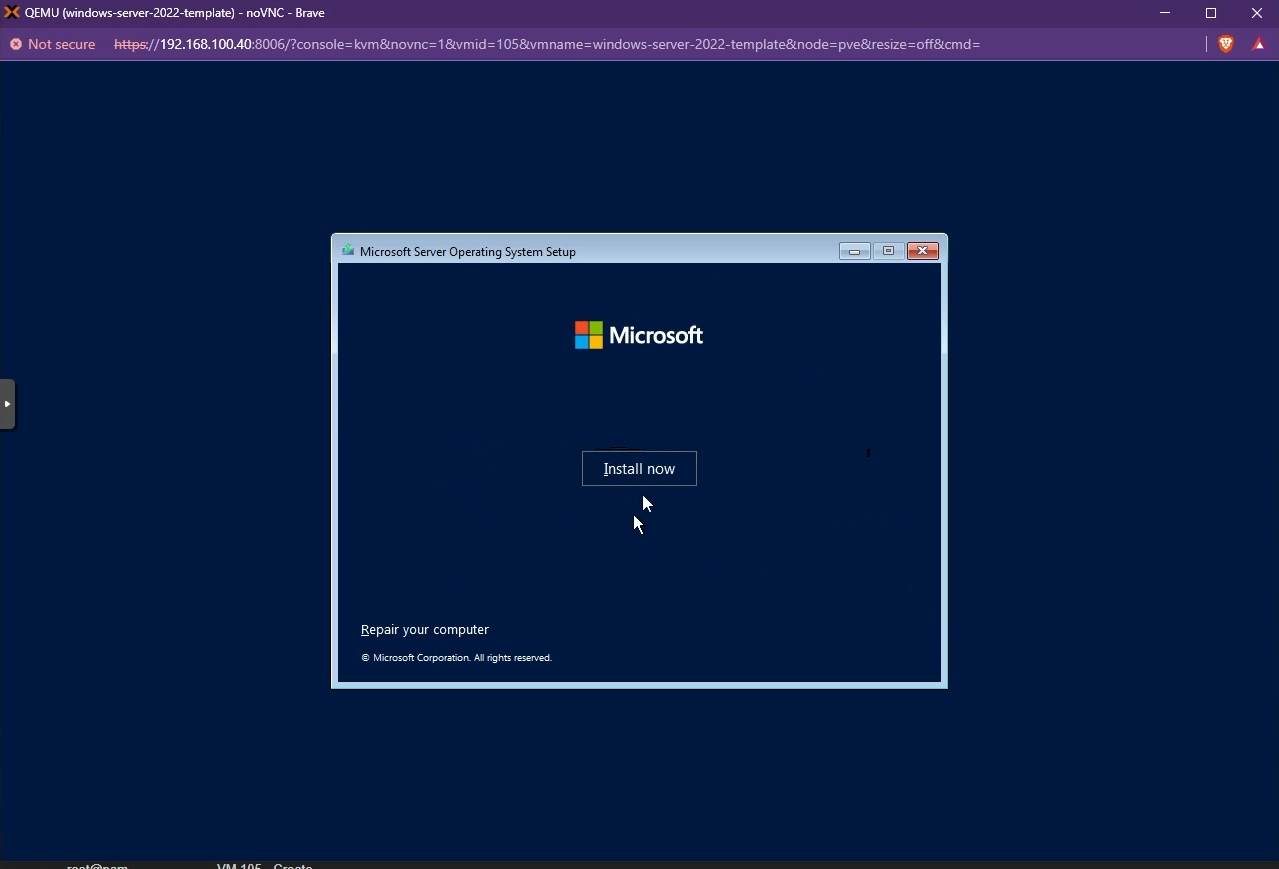The height and width of the screenshot is (869, 1279).
Task: Click the Not secure label
Action: click(x=61, y=44)
